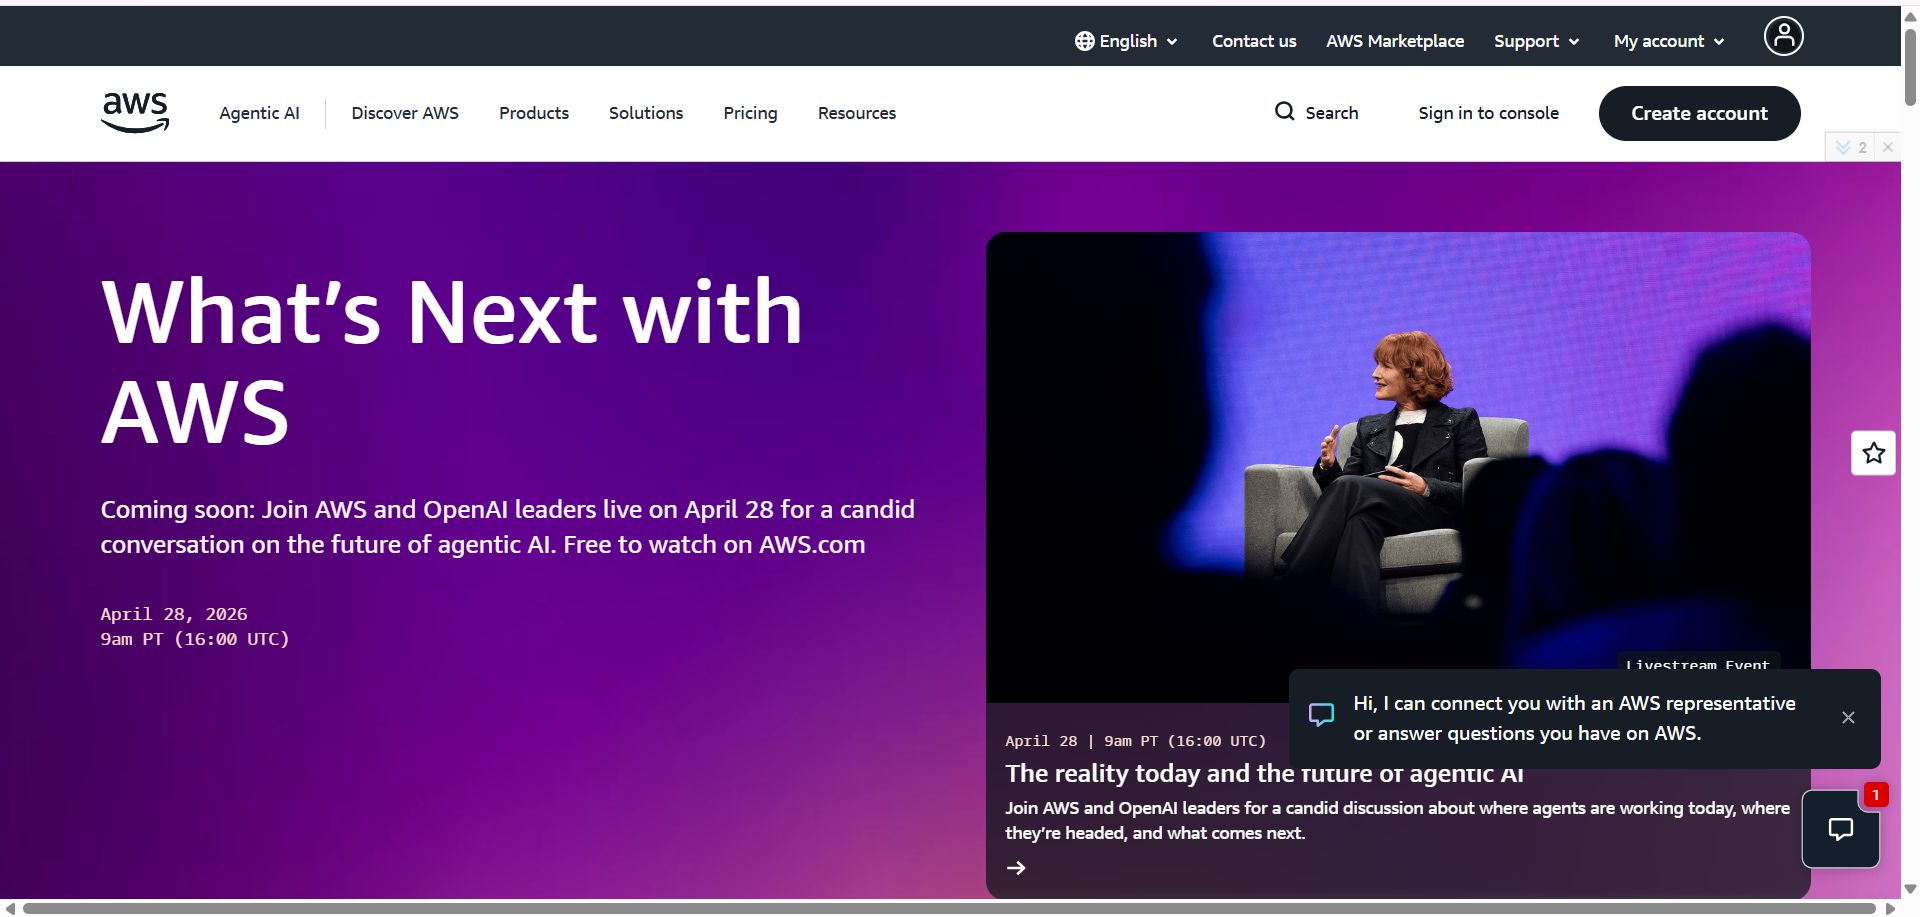Viewport: 1920px width, 917px height.
Task: Click 'The reality today and the future' headline
Action: [x=1264, y=773]
